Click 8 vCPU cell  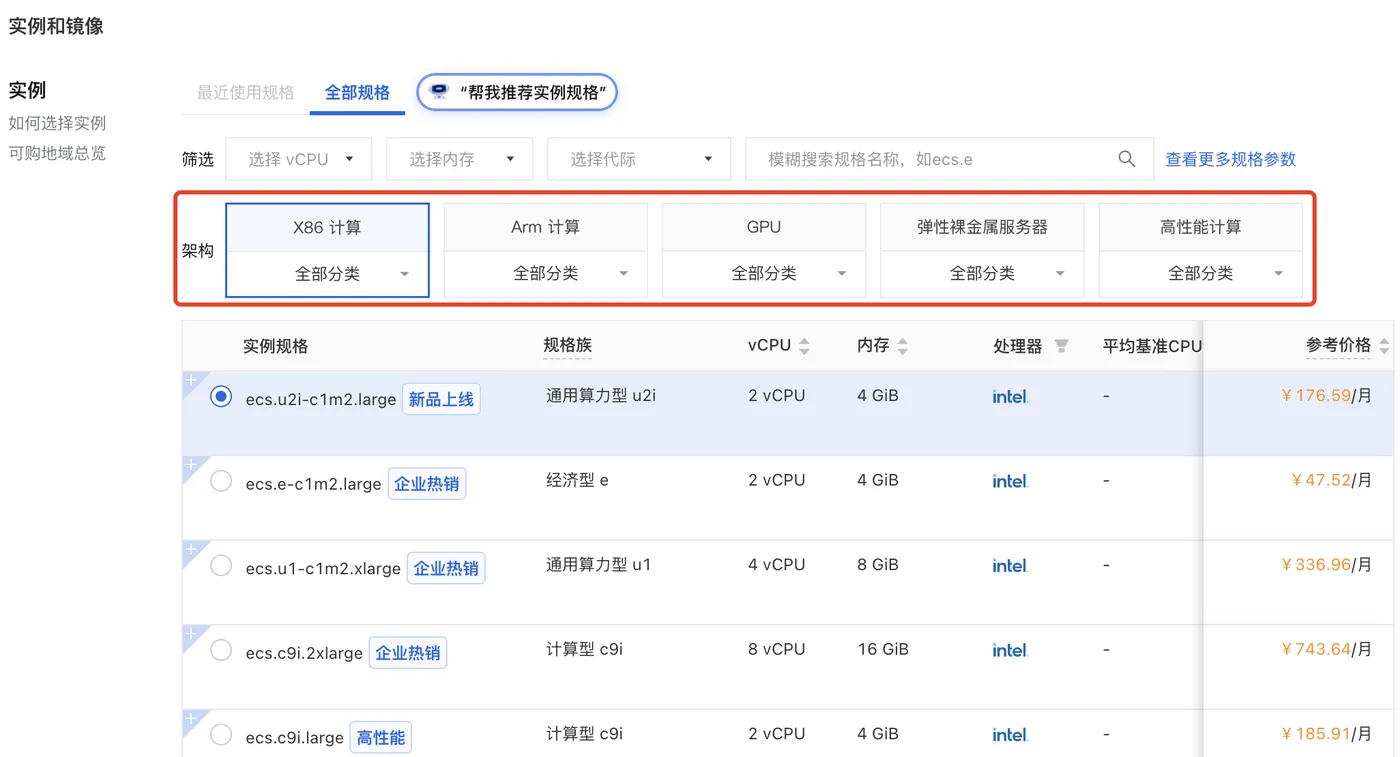776,650
